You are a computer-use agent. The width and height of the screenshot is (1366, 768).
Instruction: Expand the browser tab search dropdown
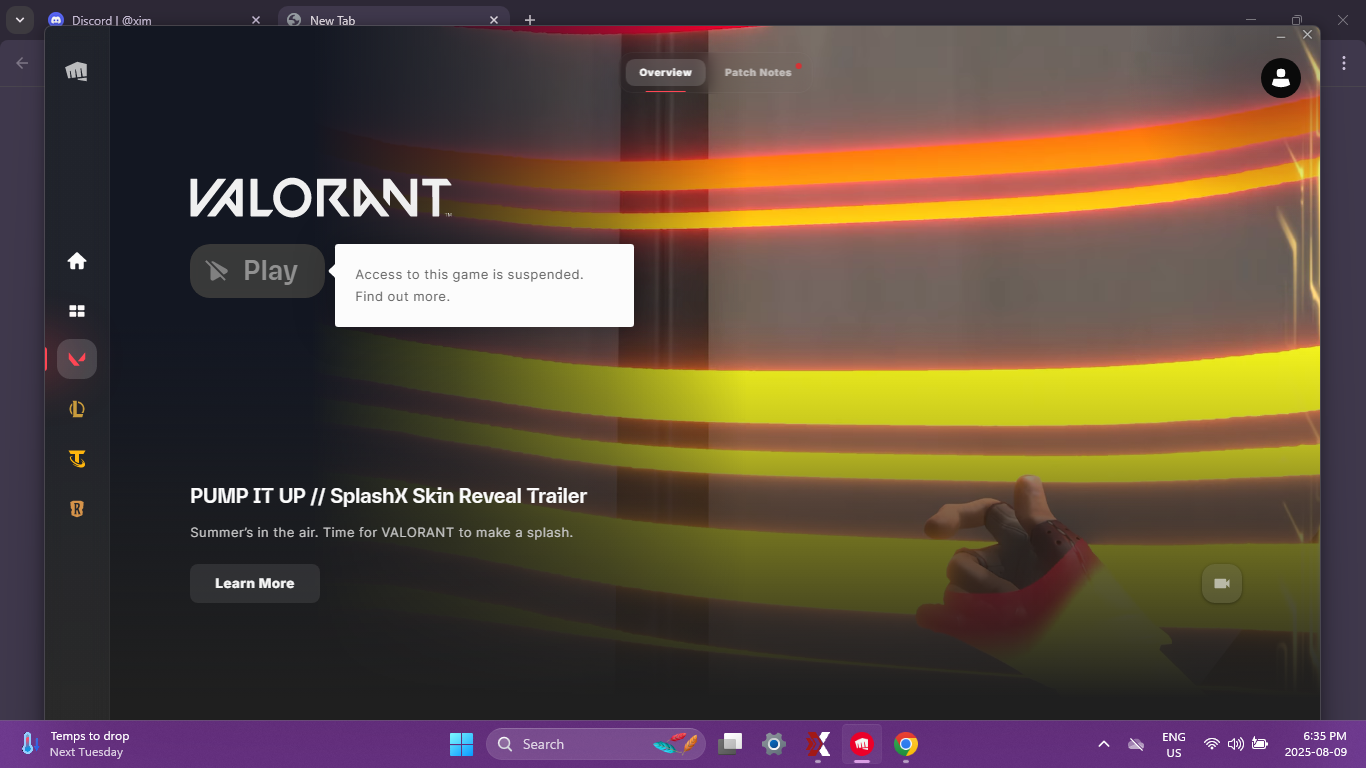(19, 20)
